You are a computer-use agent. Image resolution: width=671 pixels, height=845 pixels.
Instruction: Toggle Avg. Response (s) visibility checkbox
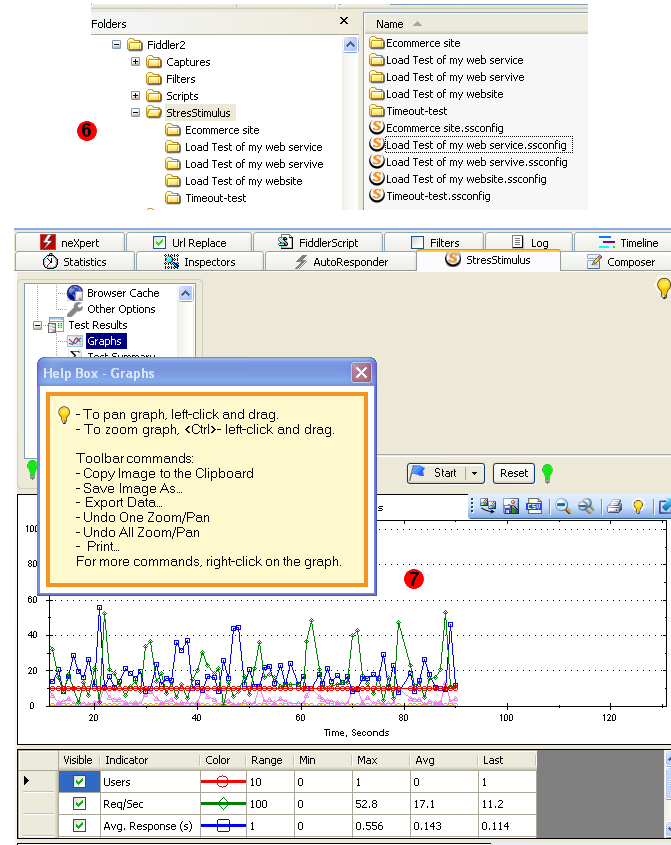point(79,826)
